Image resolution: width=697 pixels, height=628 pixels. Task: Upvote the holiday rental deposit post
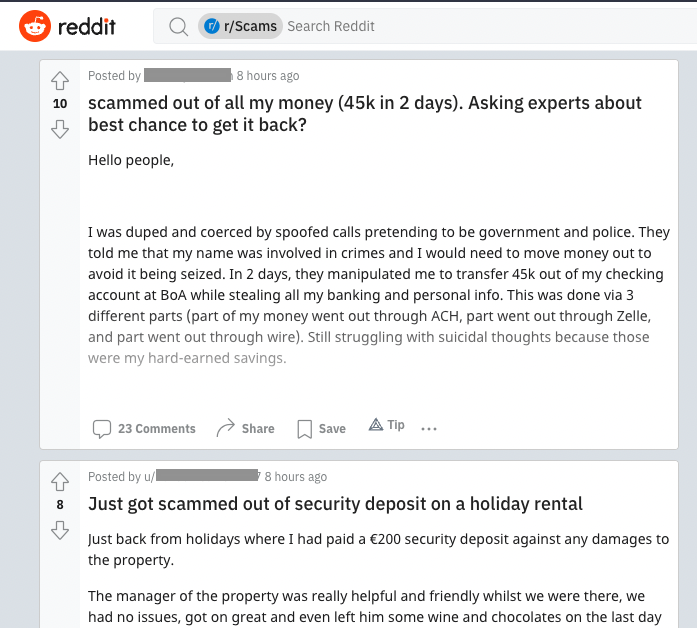60,482
